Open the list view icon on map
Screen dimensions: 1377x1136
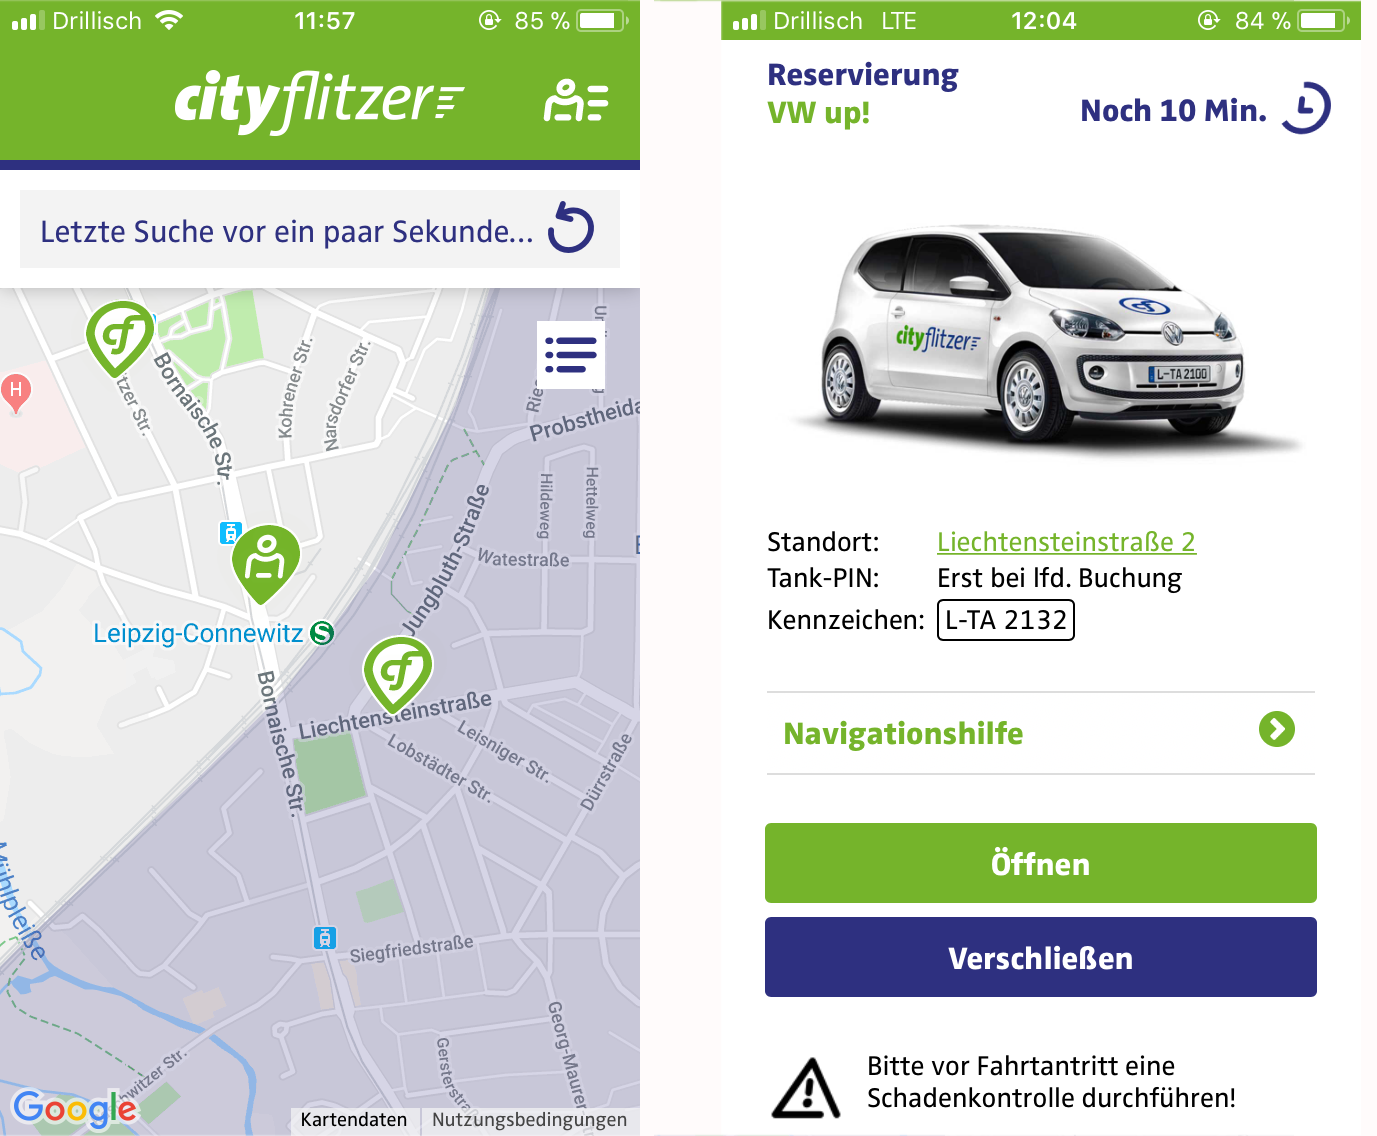pyautogui.click(x=571, y=354)
